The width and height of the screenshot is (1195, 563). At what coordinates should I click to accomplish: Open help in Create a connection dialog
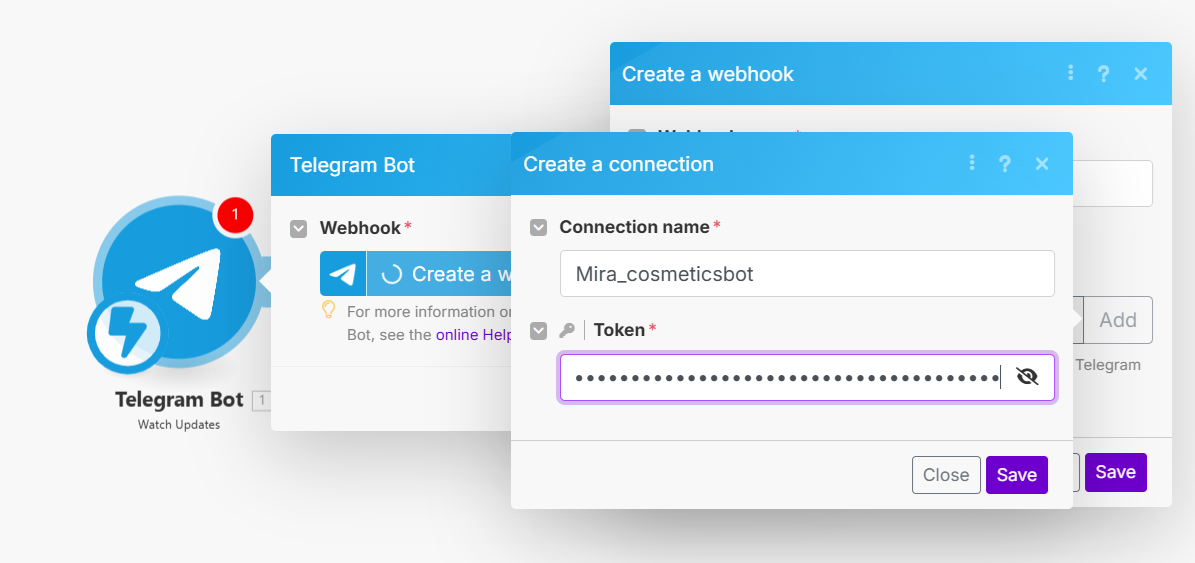tap(1005, 164)
